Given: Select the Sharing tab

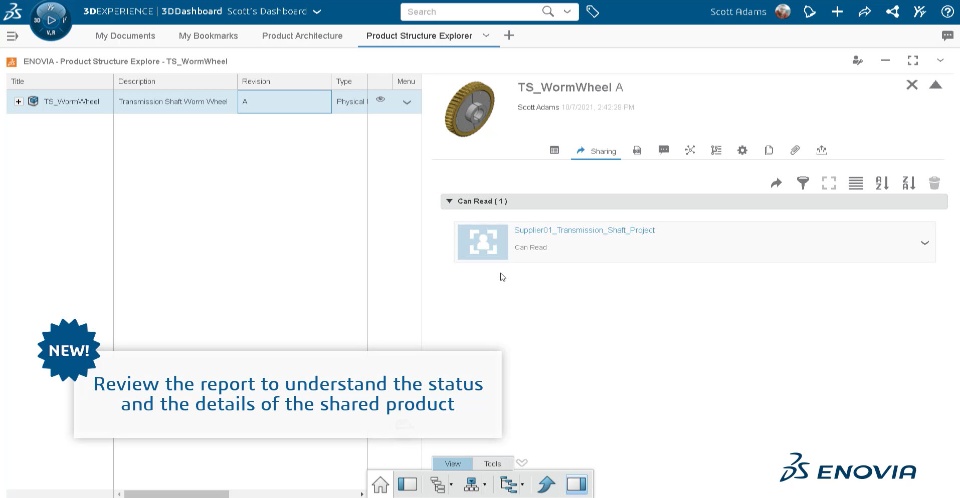Looking at the screenshot, I should tap(596, 151).
